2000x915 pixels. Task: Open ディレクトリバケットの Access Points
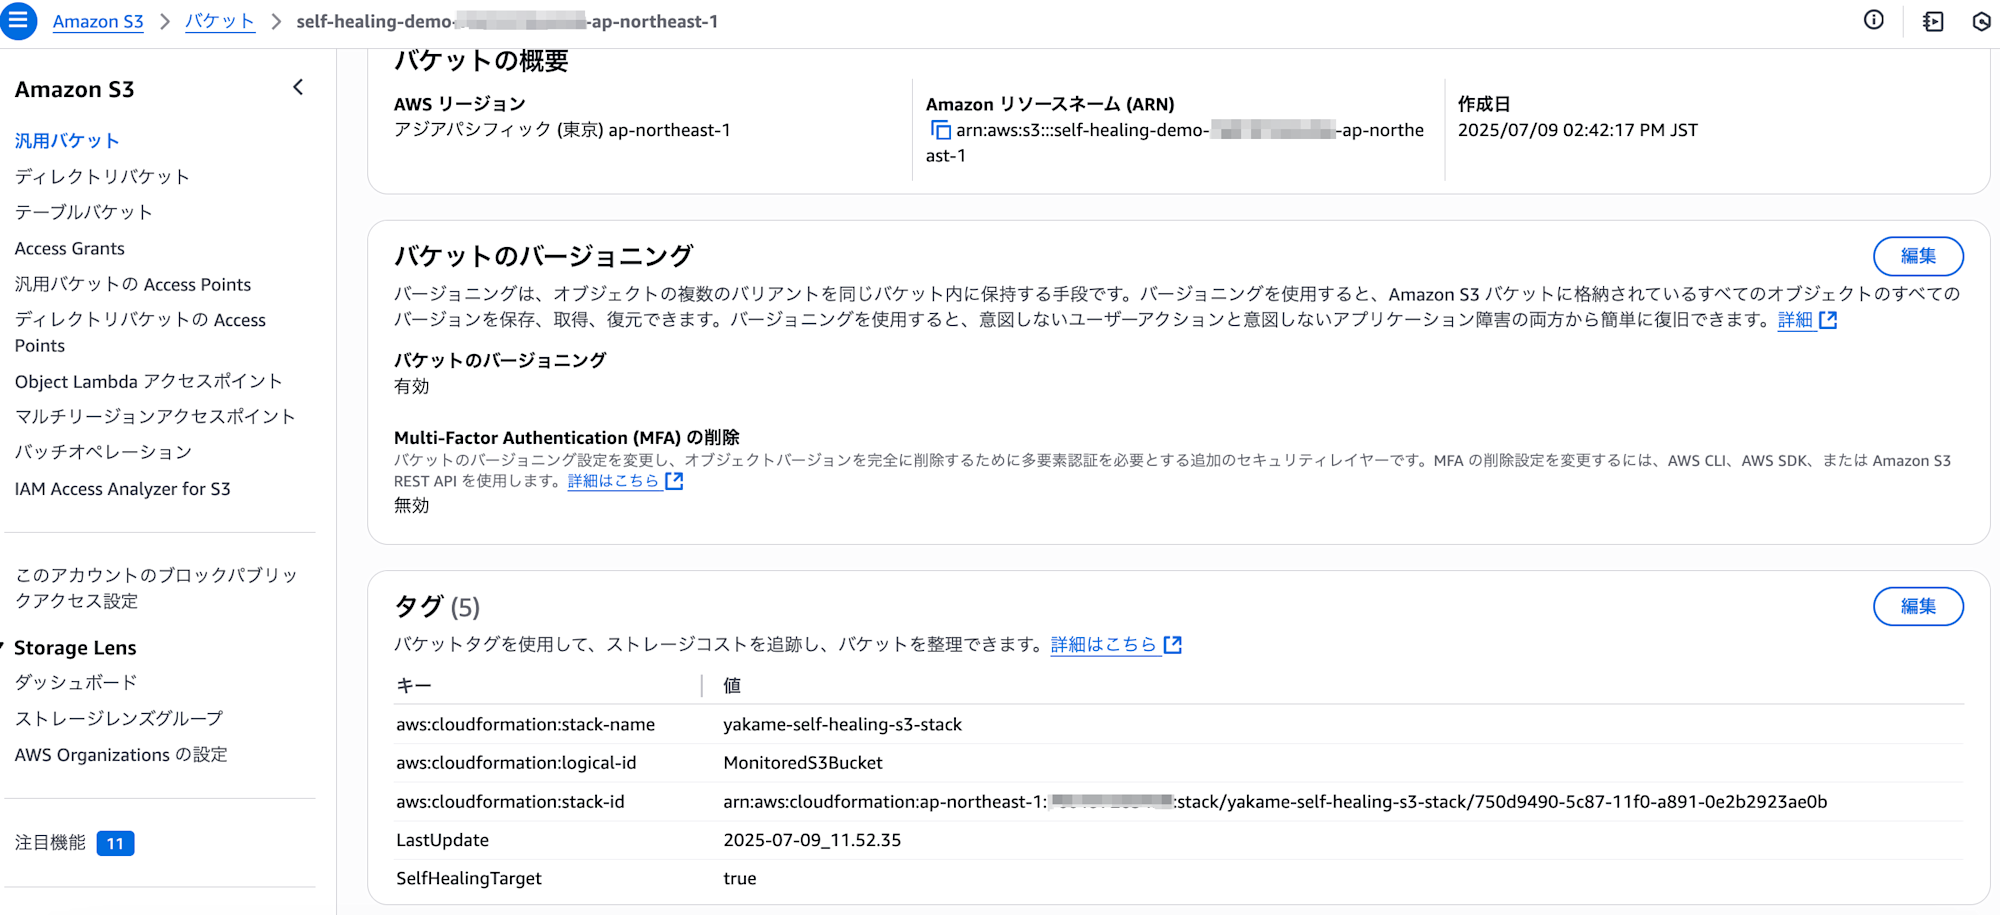coord(140,332)
